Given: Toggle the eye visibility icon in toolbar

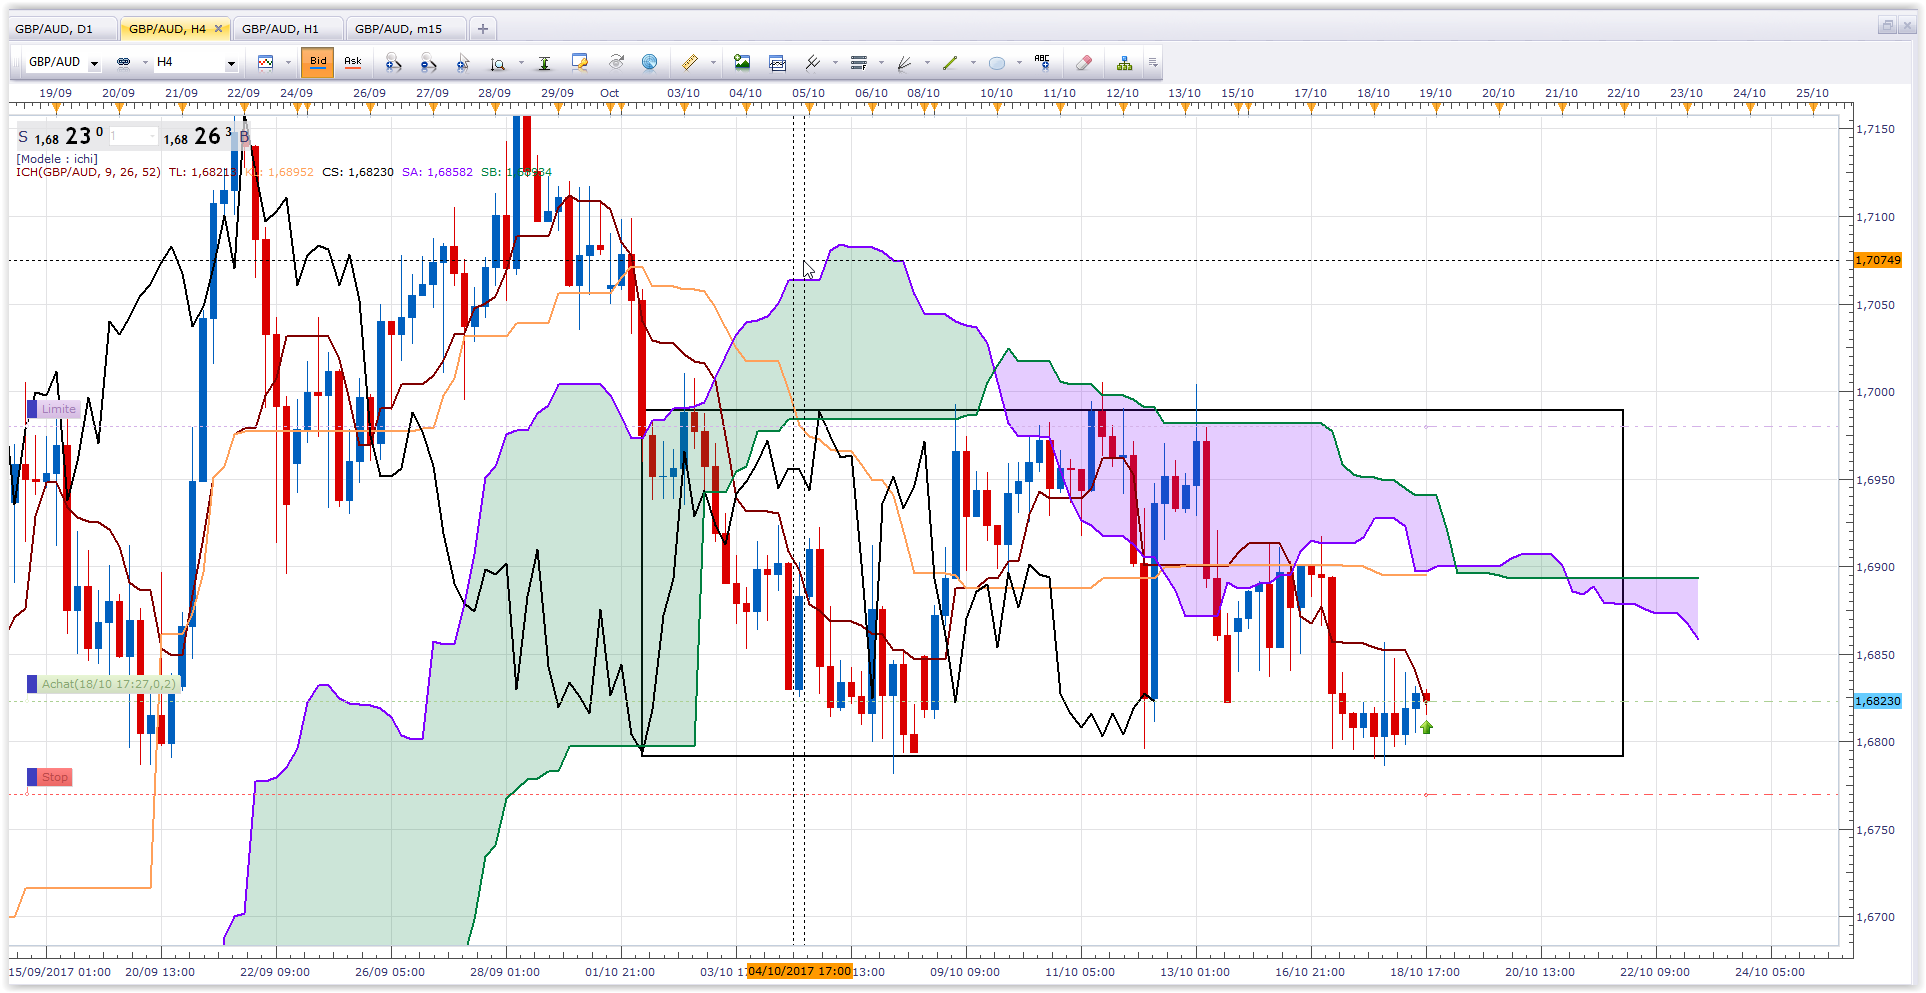Looking at the screenshot, I should pos(616,62).
